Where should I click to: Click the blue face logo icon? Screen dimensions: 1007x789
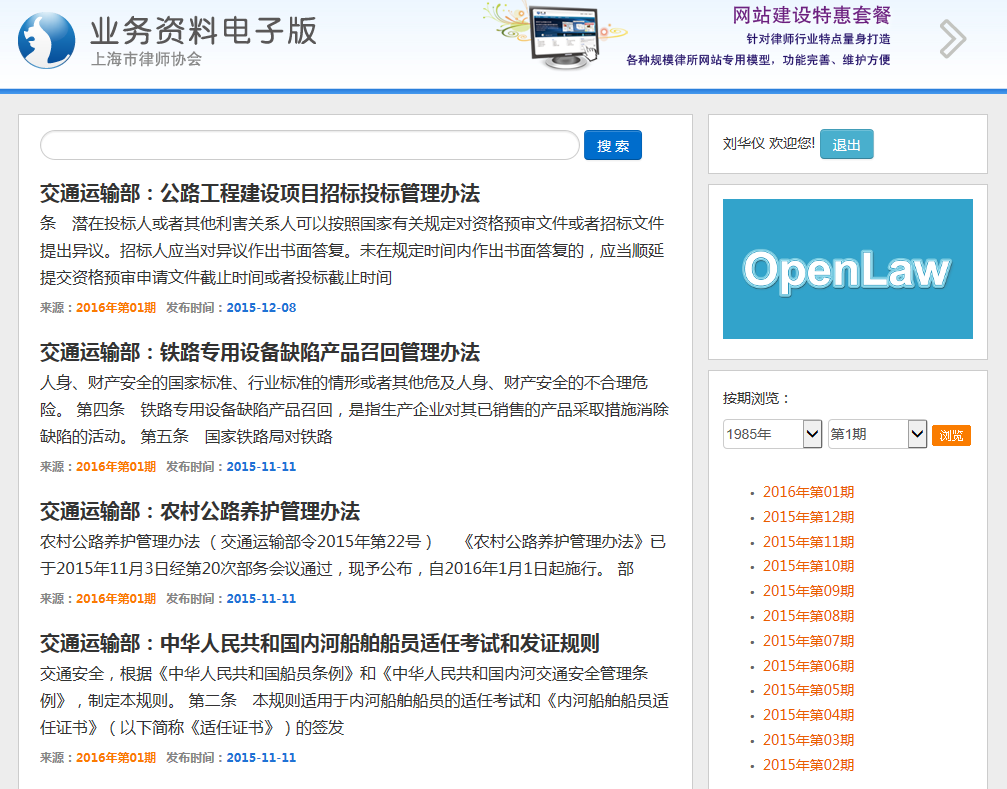tap(46, 41)
